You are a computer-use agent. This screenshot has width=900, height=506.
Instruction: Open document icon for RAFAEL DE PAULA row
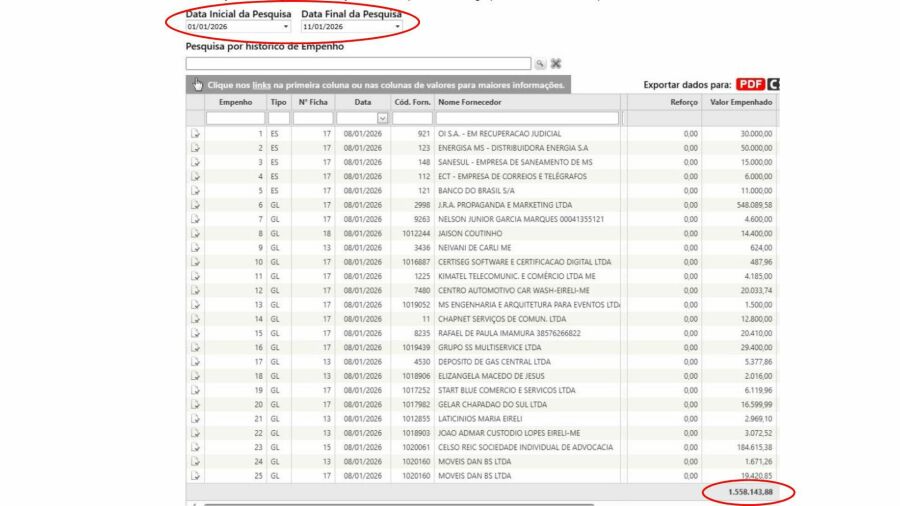195,333
